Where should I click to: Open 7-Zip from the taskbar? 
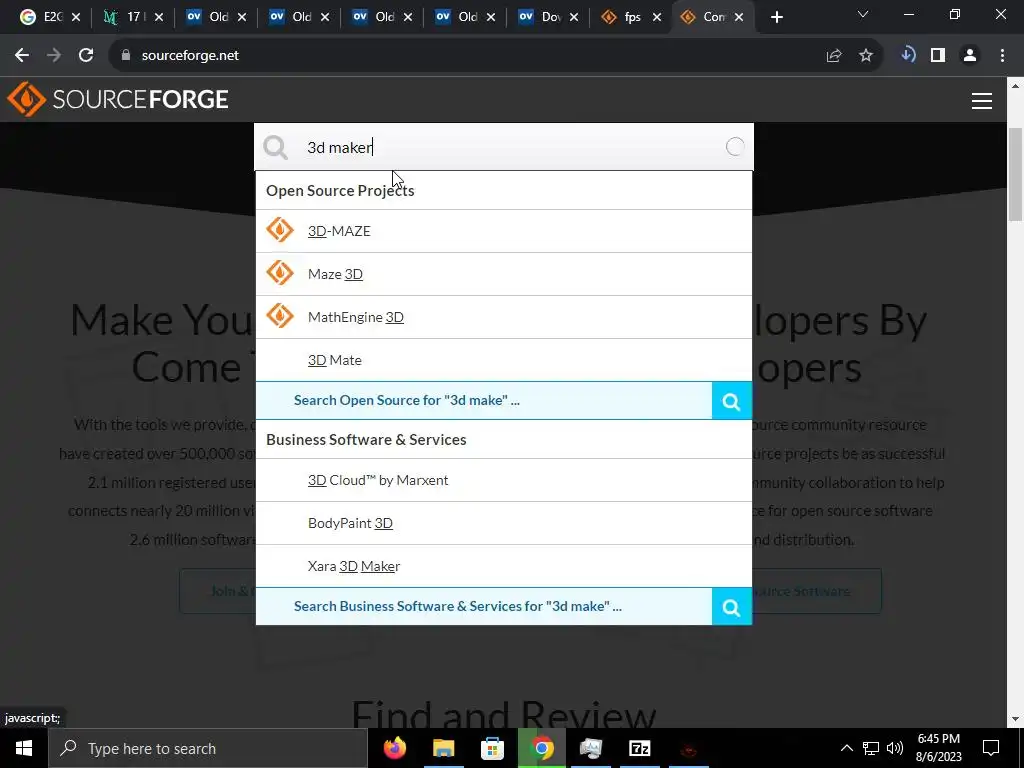pos(639,748)
